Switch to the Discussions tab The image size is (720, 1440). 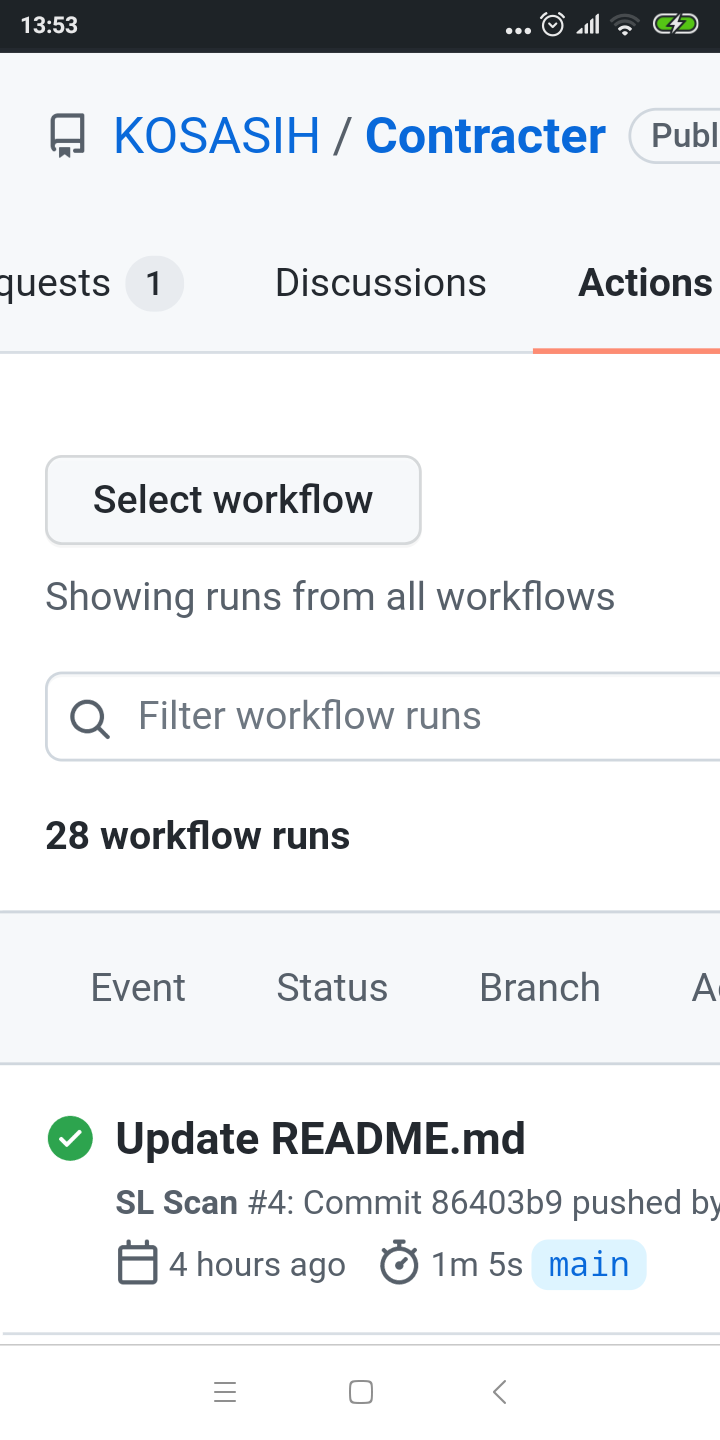point(381,283)
